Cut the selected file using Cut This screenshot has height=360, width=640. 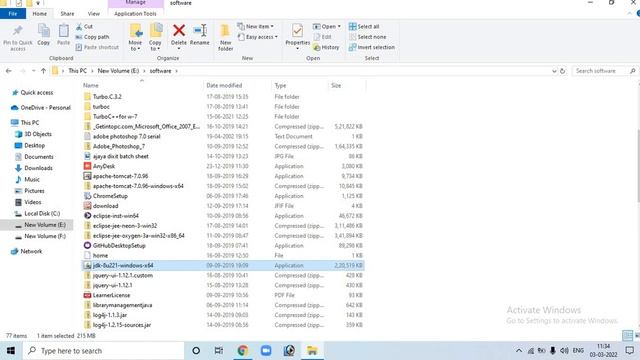coord(84,27)
